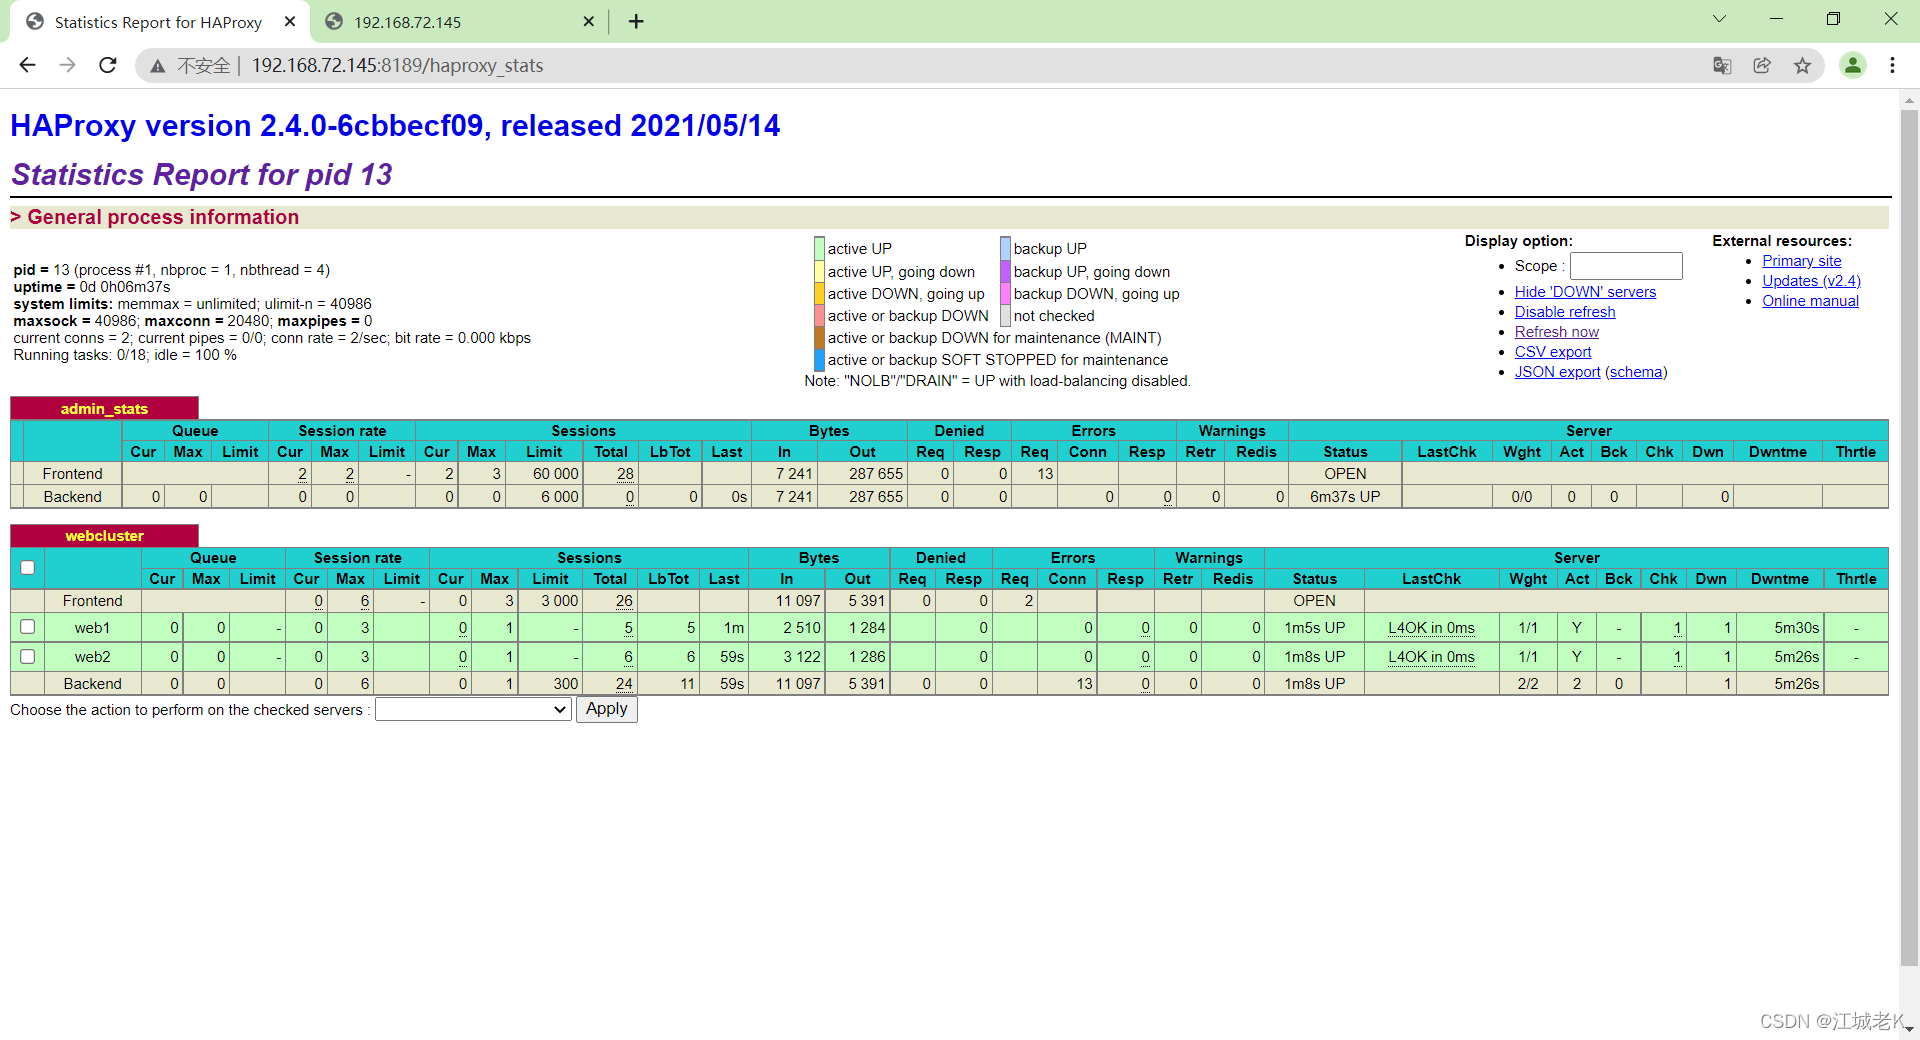Click Hide 'DOWN' servers link
This screenshot has width=1920, height=1040.
point(1585,292)
